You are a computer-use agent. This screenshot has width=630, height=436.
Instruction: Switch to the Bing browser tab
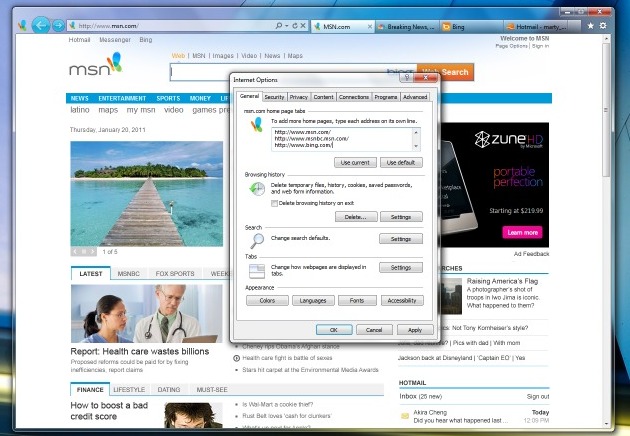point(471,27)
